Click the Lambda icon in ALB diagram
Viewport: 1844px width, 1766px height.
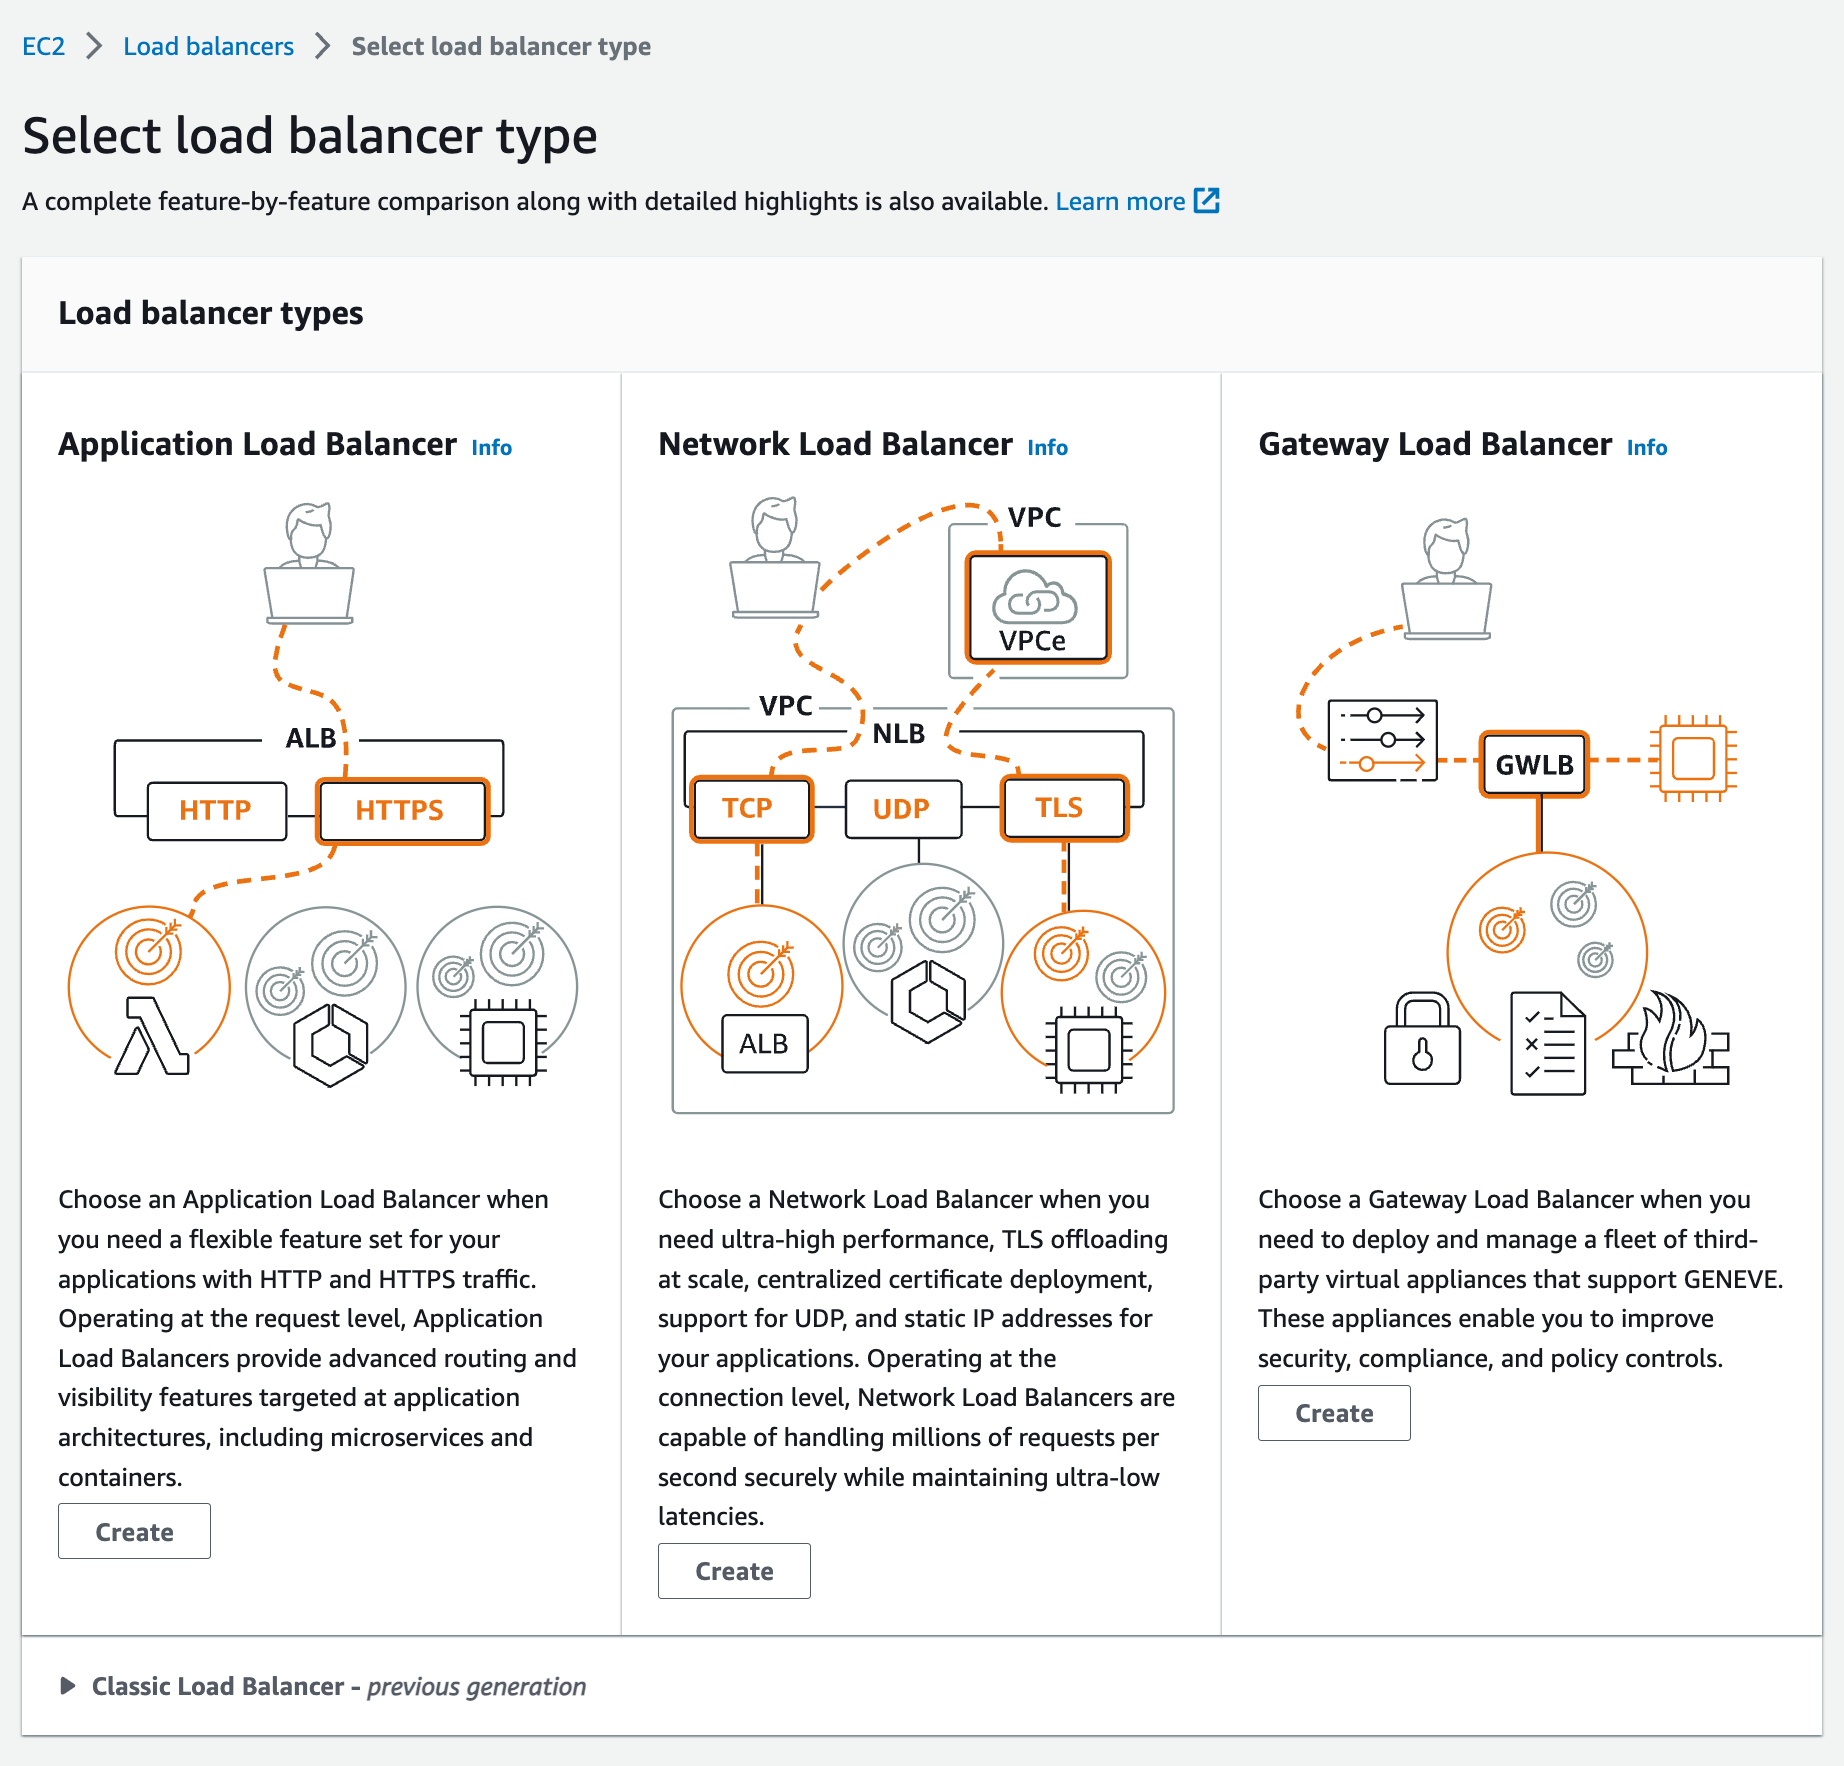pos(152,1036)
